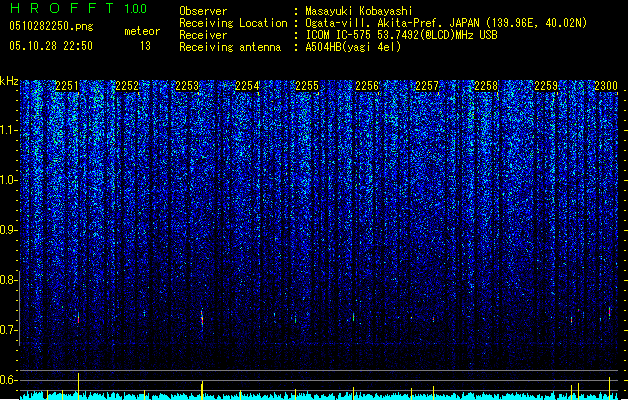Click the 1.0 frequency axis label
629x400 pixels.
pyautogui.click(x=8, y=180)
